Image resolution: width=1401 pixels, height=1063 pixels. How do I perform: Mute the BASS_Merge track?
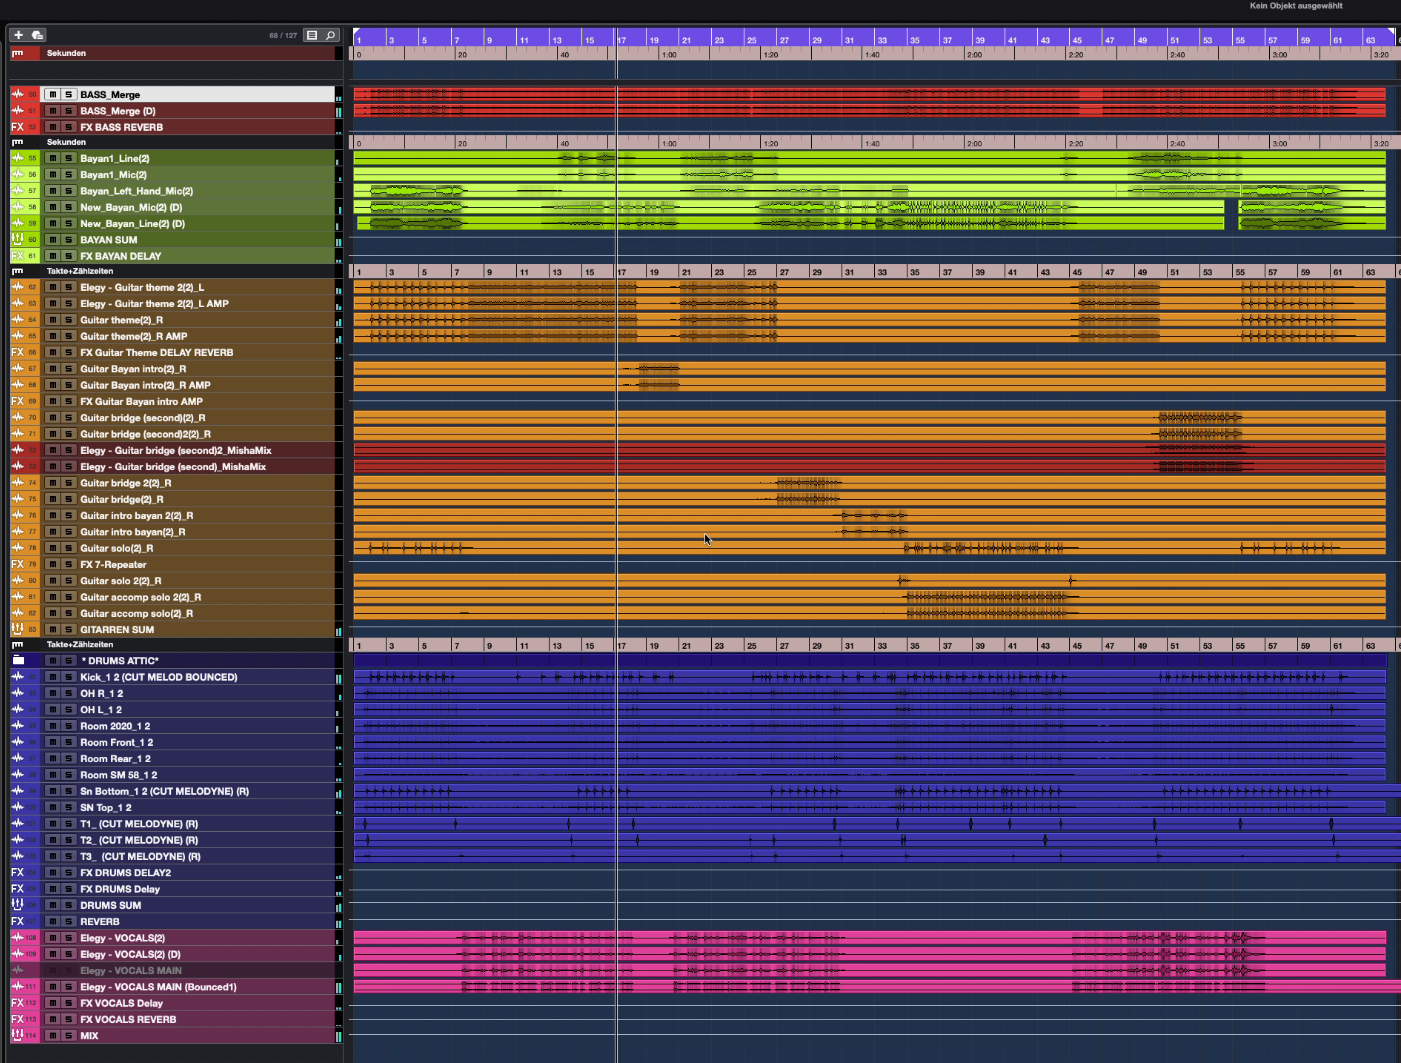52,94
